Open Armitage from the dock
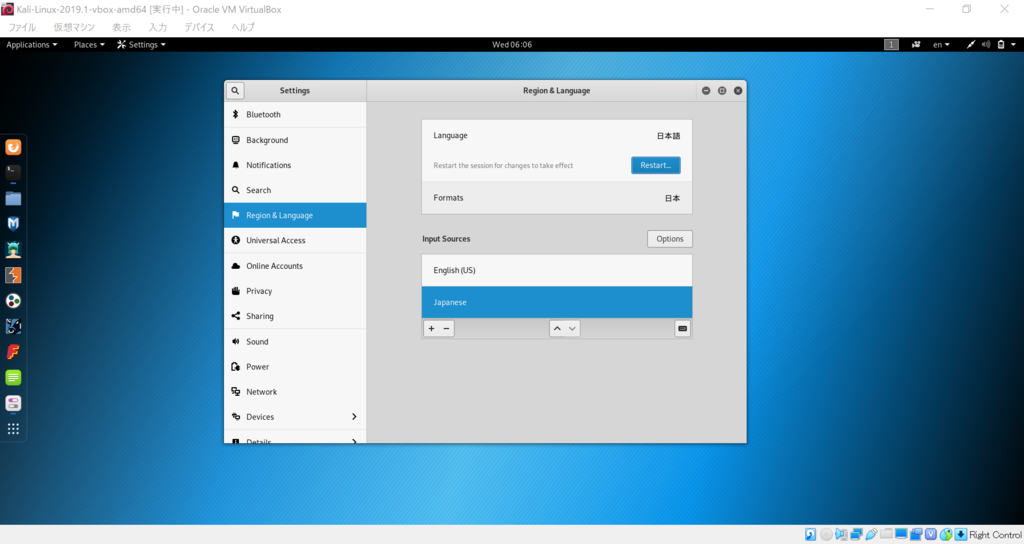This screenshot has width=1024, height=544. [x=13, y=249]
